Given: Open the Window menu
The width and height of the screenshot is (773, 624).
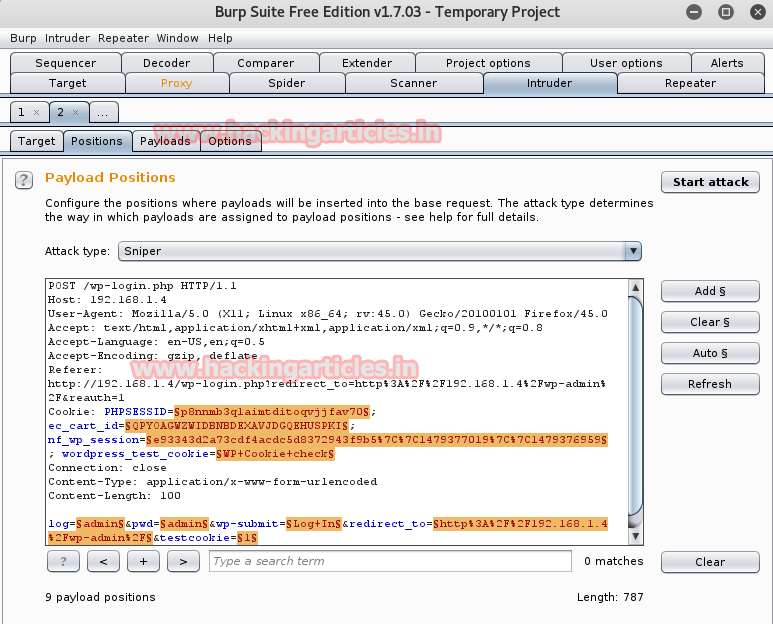Looking at the screenshot, I should (177, 38).
